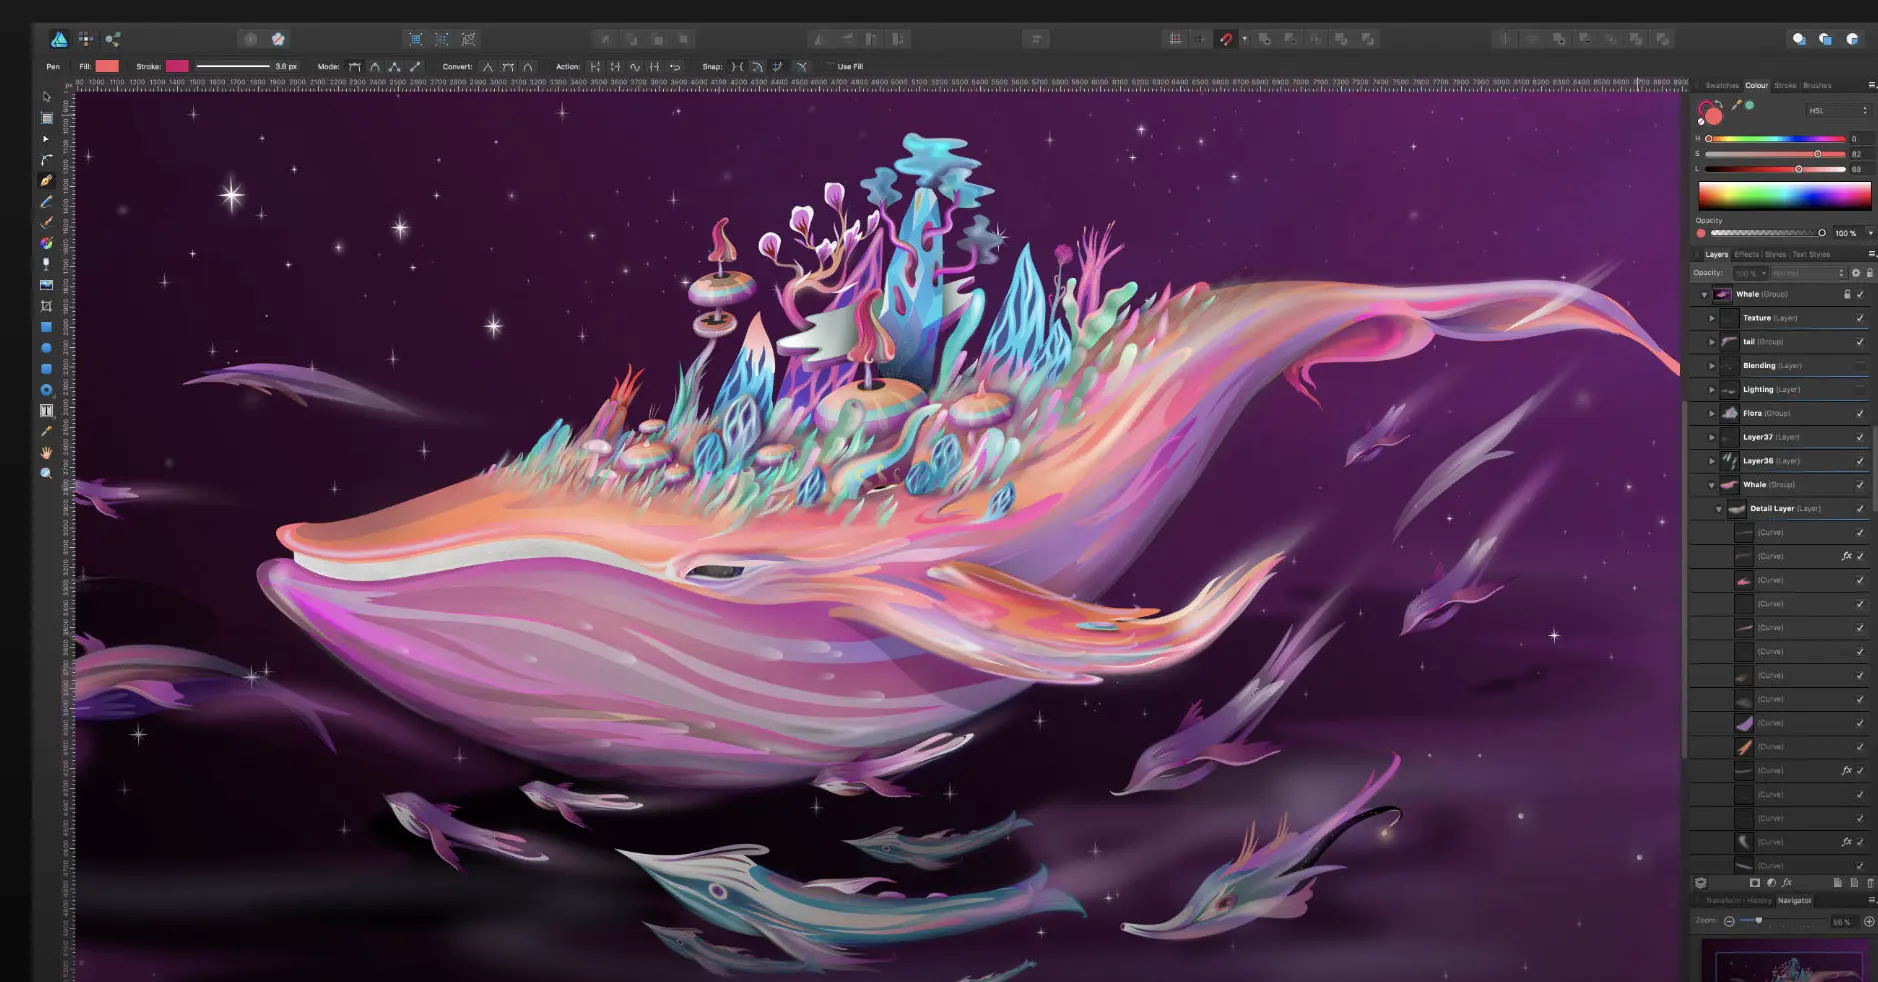The width and height of the screenshot is (1878, 982).
Task: Select the Rectangle shape tool
Action: 46,327
